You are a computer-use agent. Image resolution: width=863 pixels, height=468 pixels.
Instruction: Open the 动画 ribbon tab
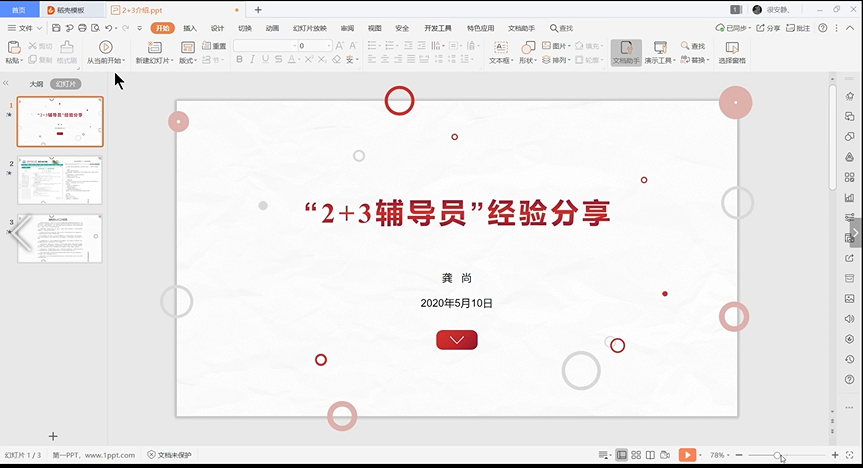tap(272, 28)
